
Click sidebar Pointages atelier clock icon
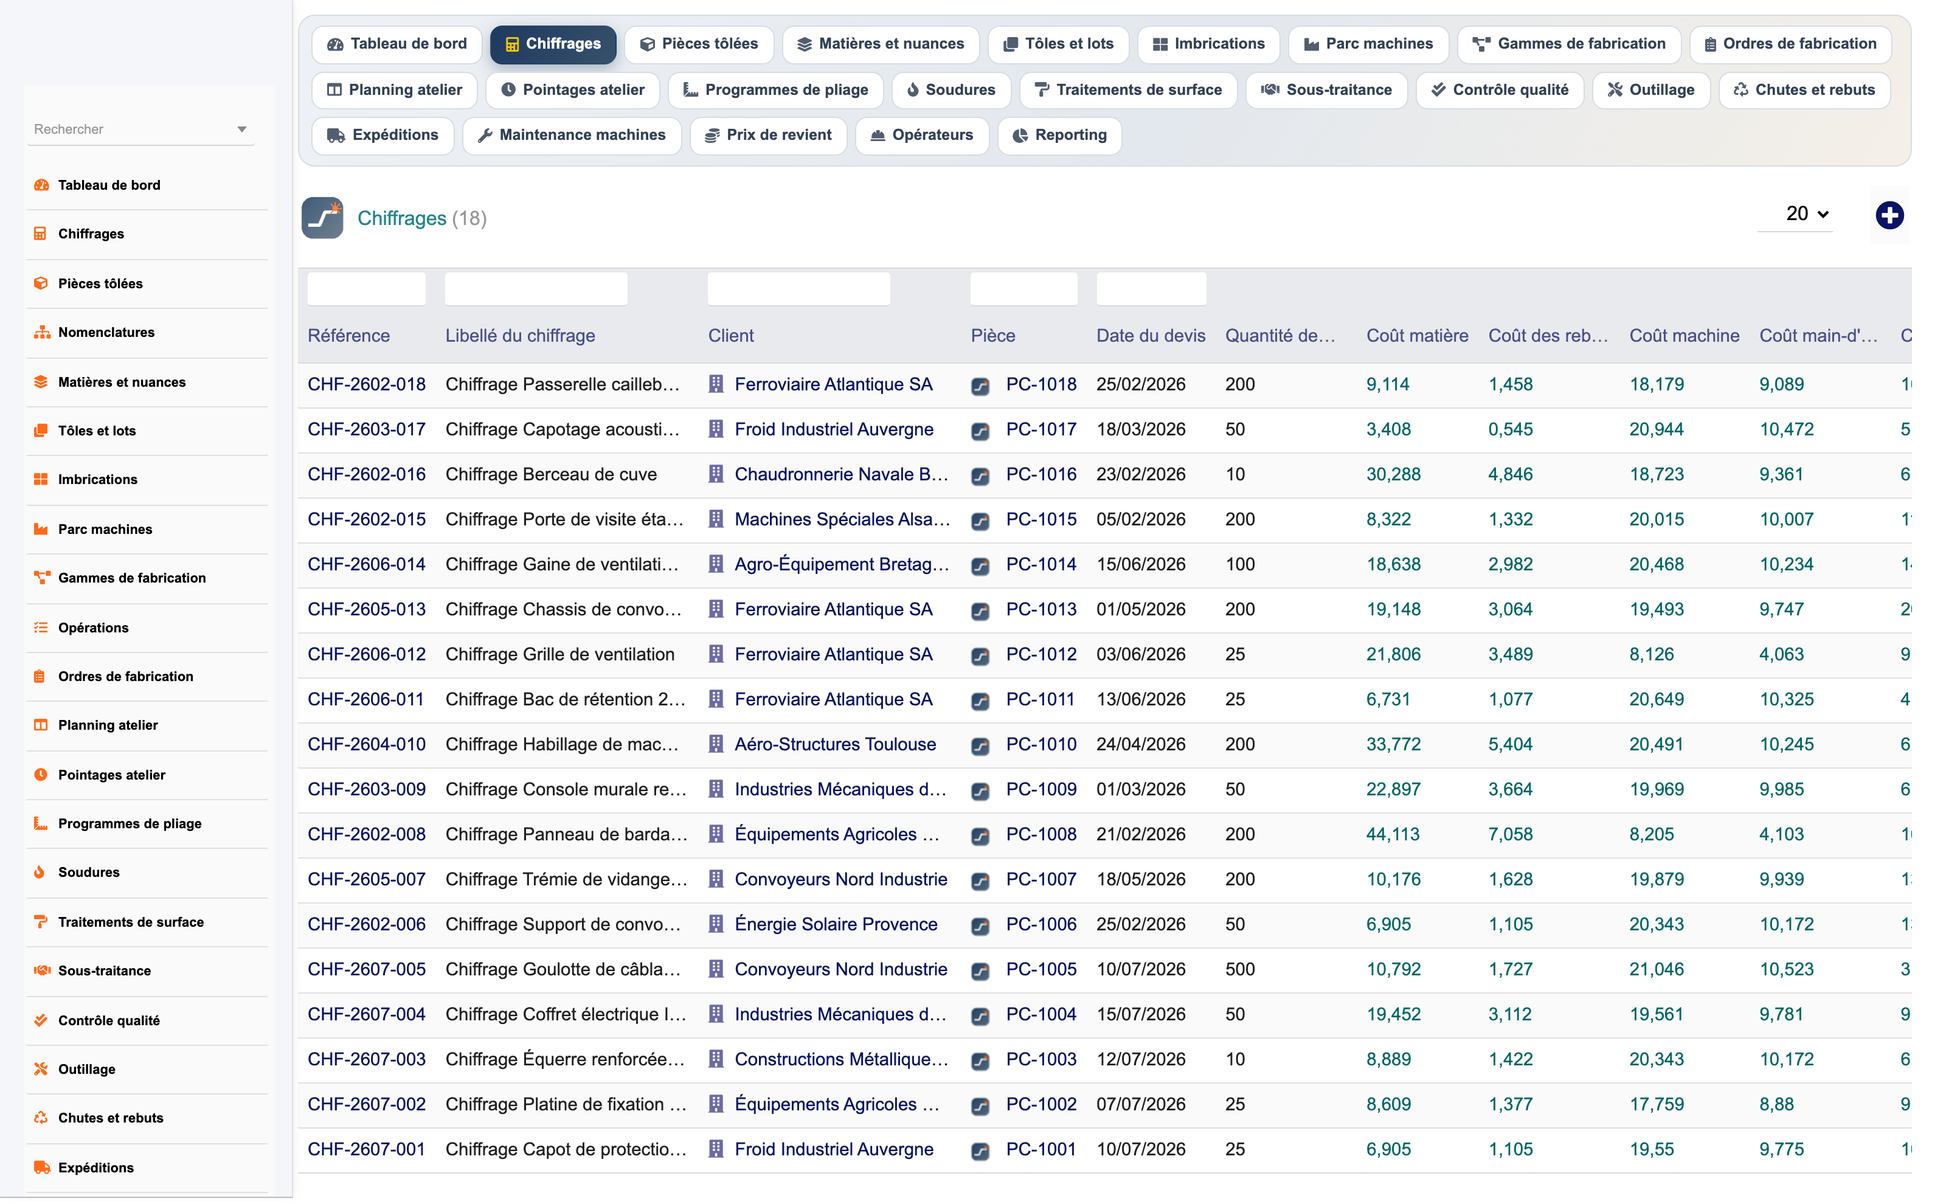point(41,775)
